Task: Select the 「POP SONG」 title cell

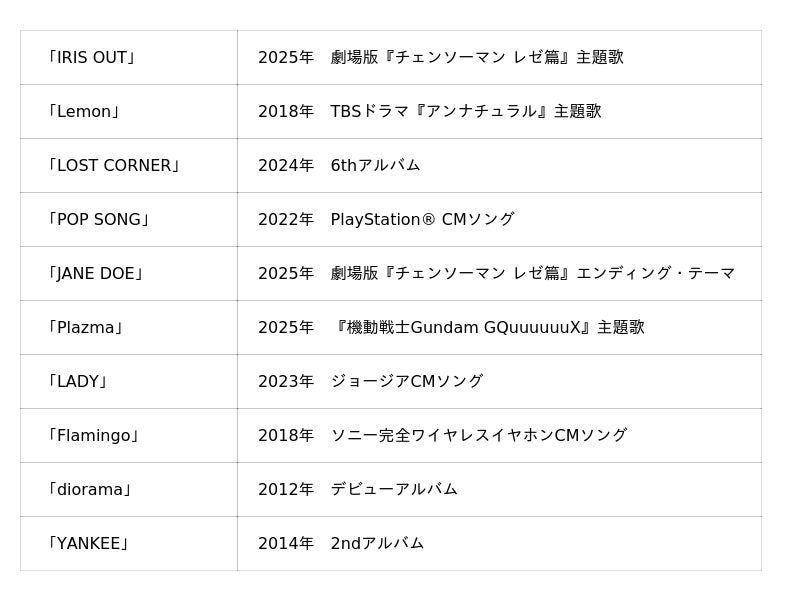Action: (x=98, y=220)
